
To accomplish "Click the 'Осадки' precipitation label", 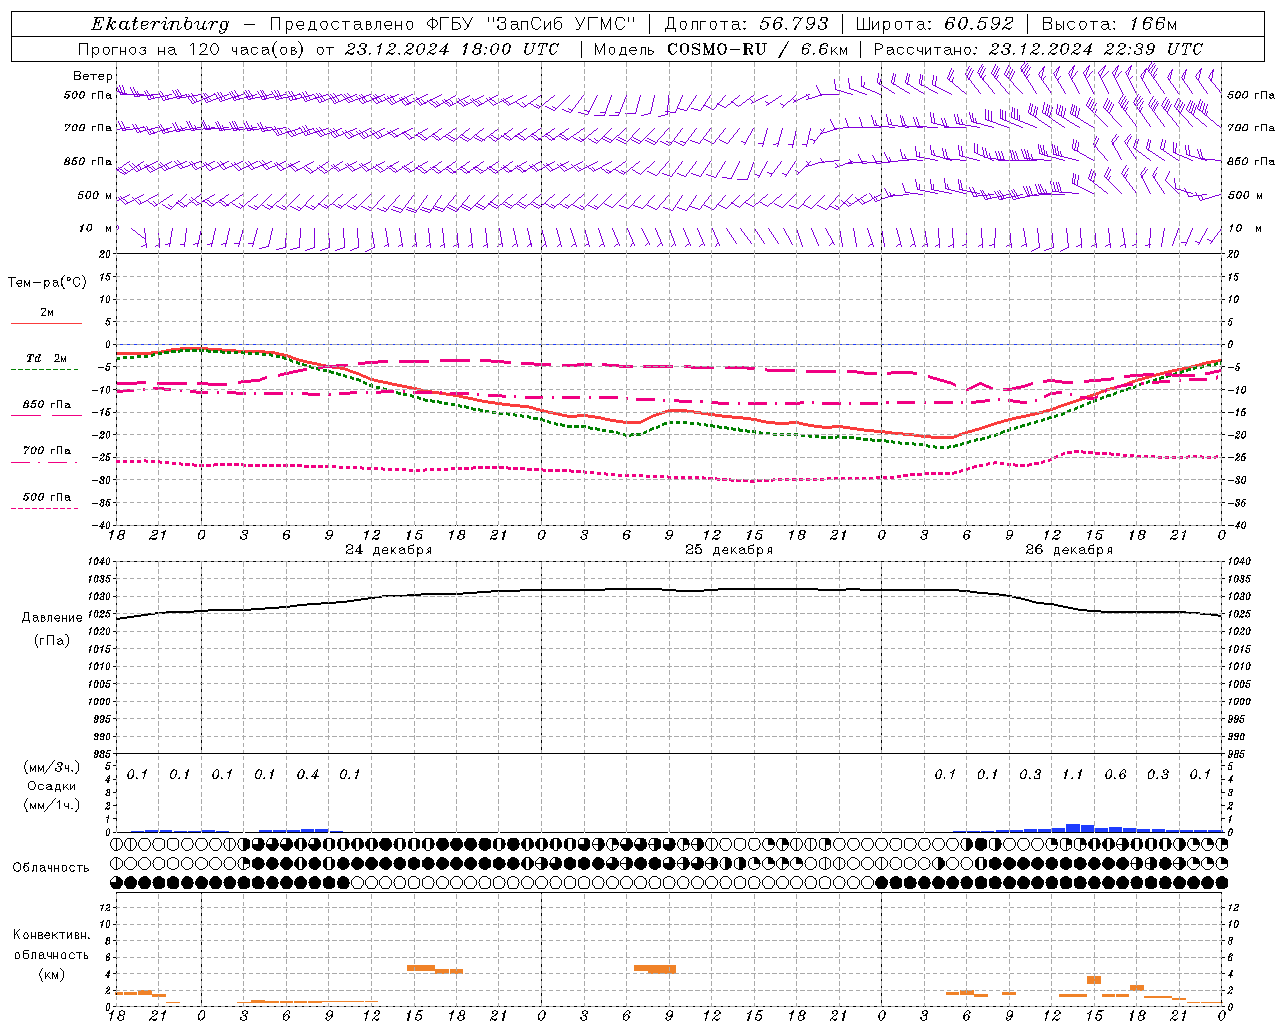I will coord(52,786).
